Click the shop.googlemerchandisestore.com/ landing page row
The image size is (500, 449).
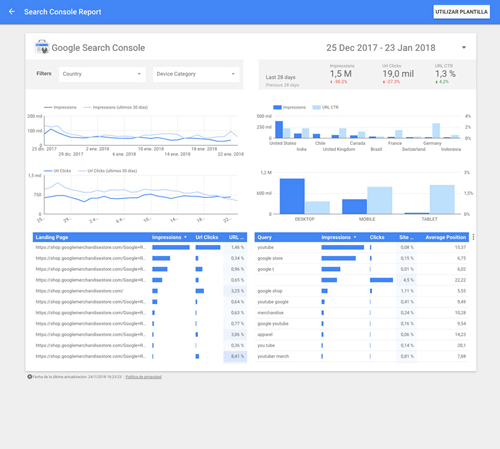pos(140,291)
